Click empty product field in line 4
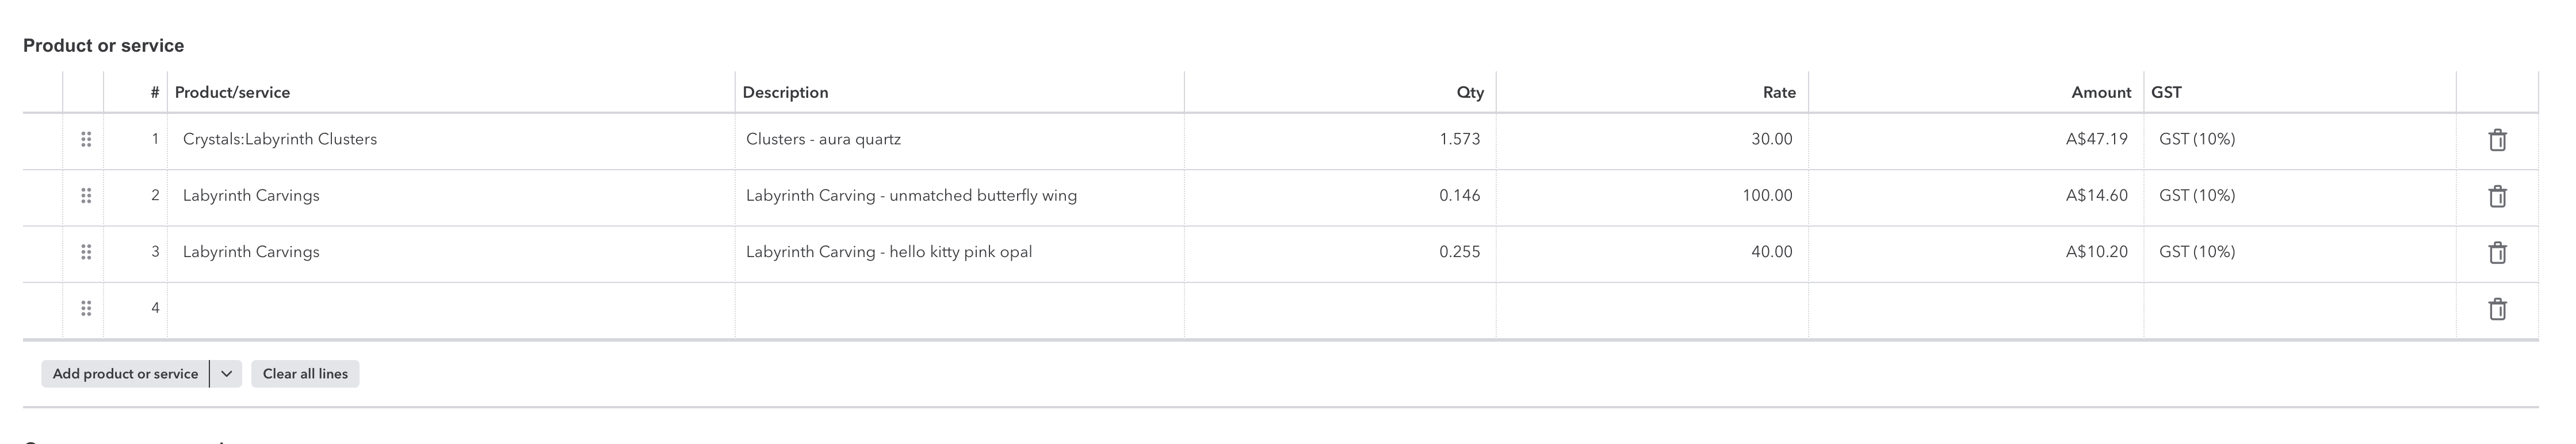 450,309
